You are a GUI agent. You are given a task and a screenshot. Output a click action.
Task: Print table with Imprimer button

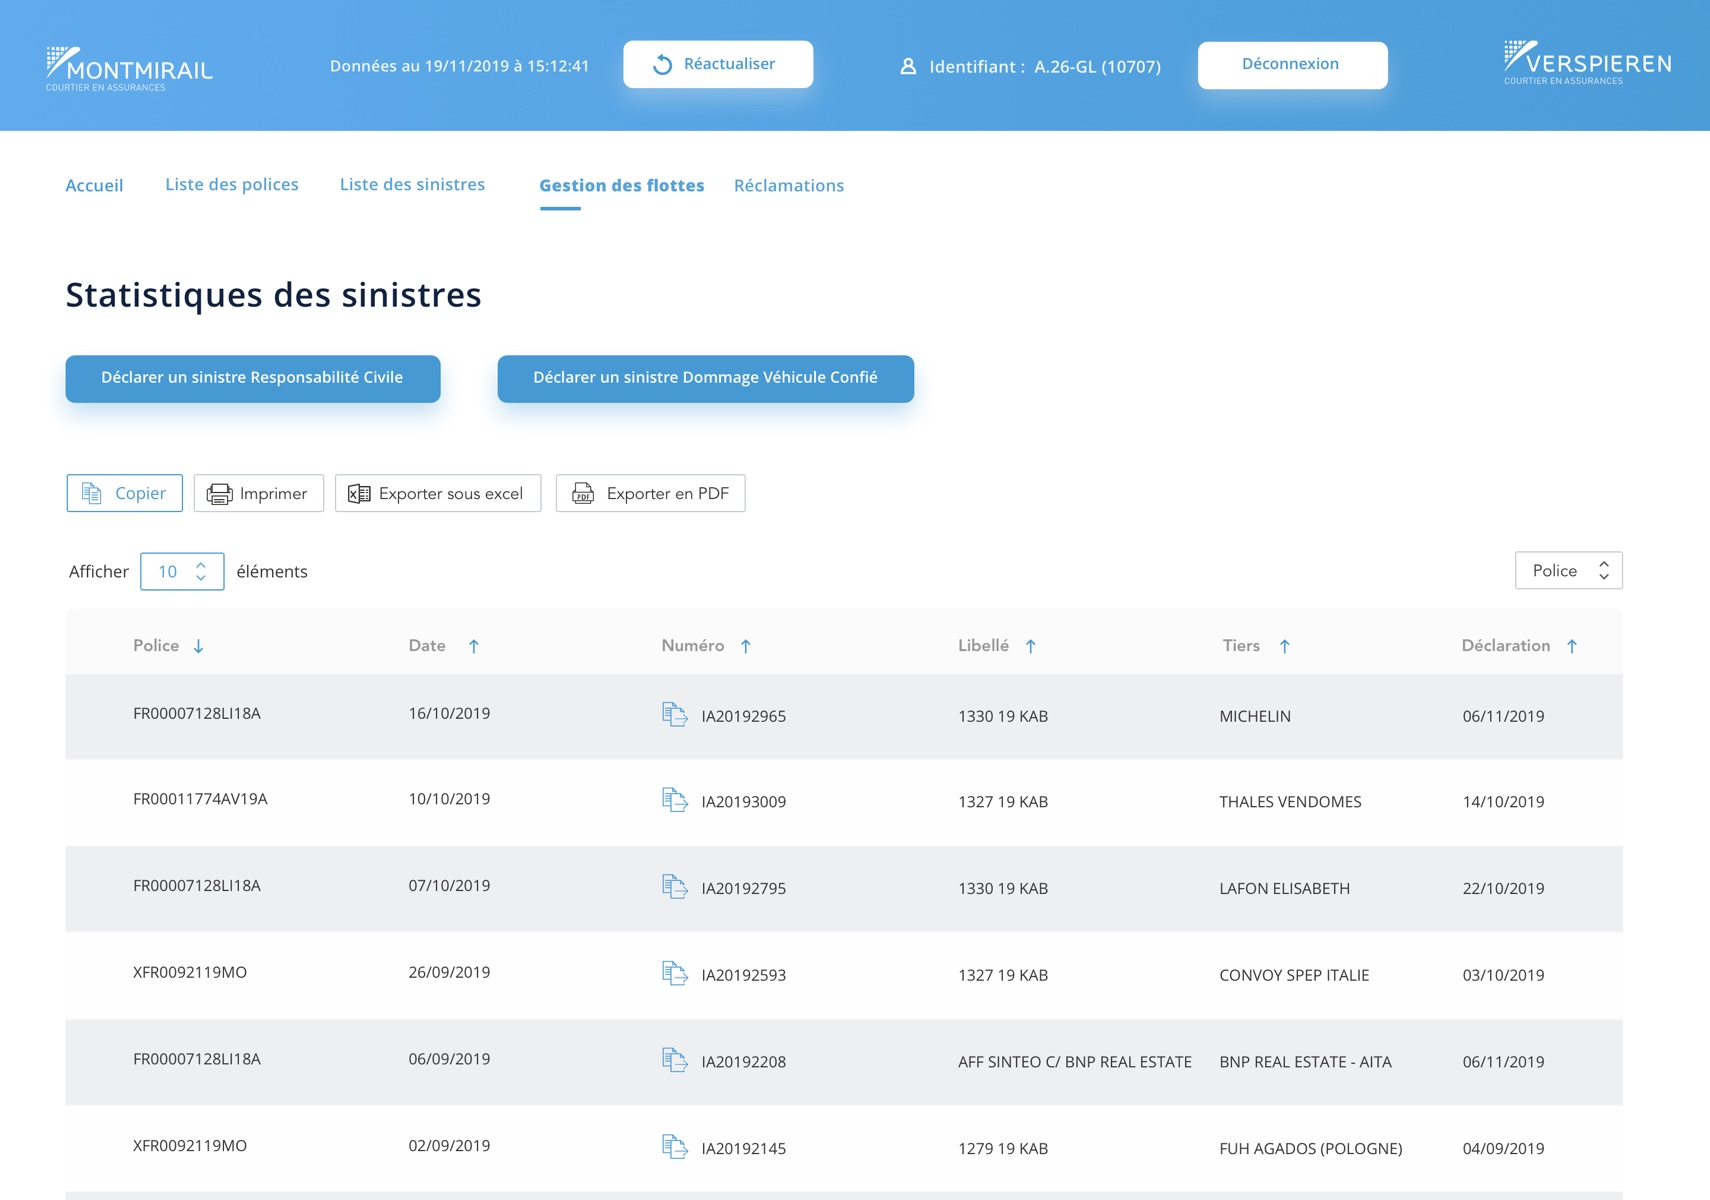[259, 493]
